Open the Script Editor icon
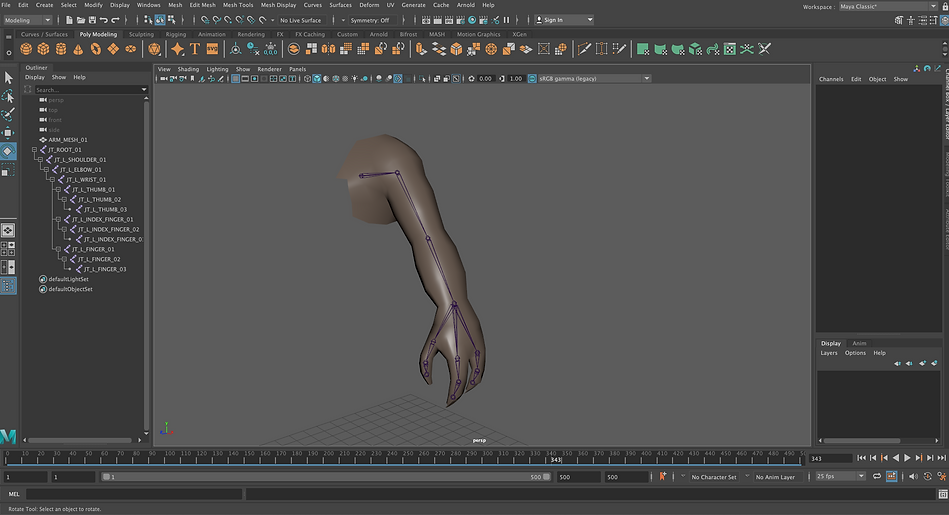 click(x=943, y=494)
